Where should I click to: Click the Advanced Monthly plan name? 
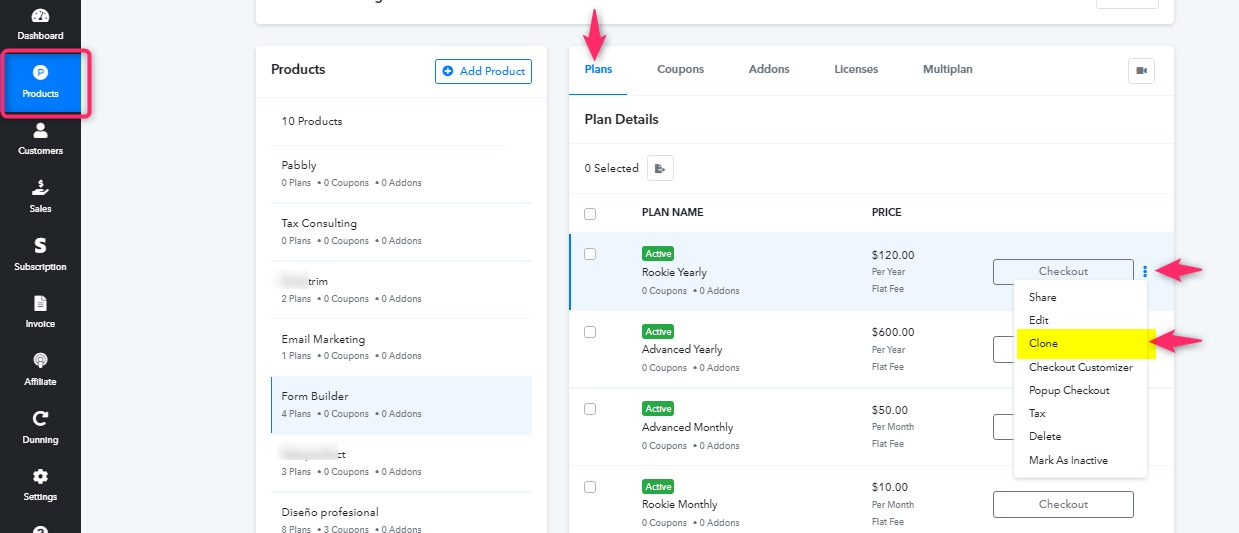pos(687,427)
